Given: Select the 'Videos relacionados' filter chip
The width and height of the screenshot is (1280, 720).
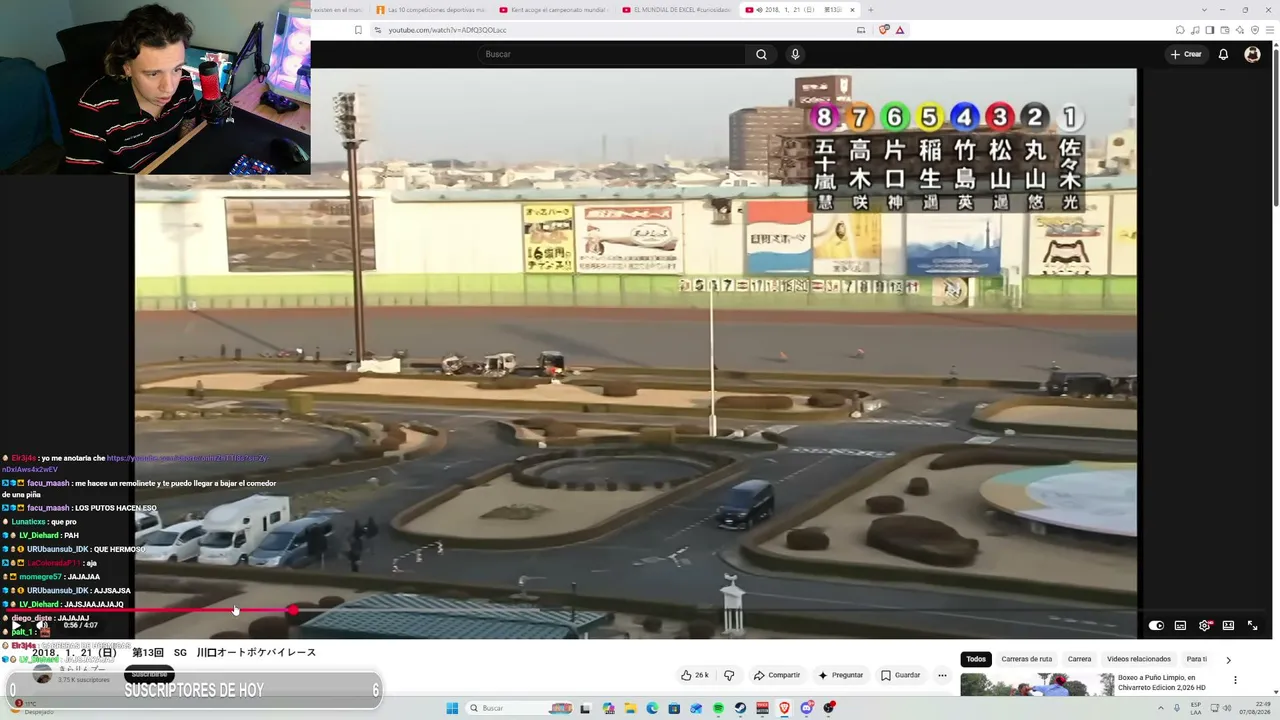Looking at the screenshot, I should (1138, 659).
